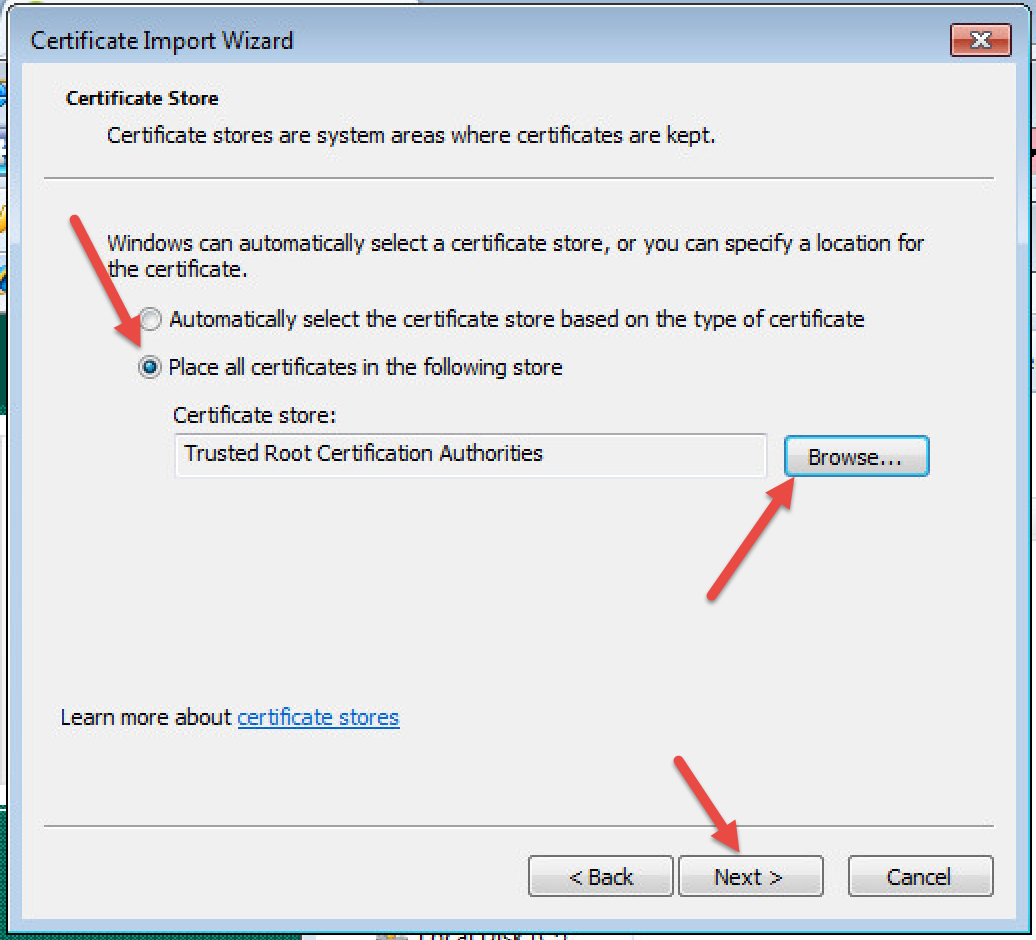The height and width of the screenshot is (940, 1036).
Task: Go to previous step with < Back
Action: click(x=600, y=877)
